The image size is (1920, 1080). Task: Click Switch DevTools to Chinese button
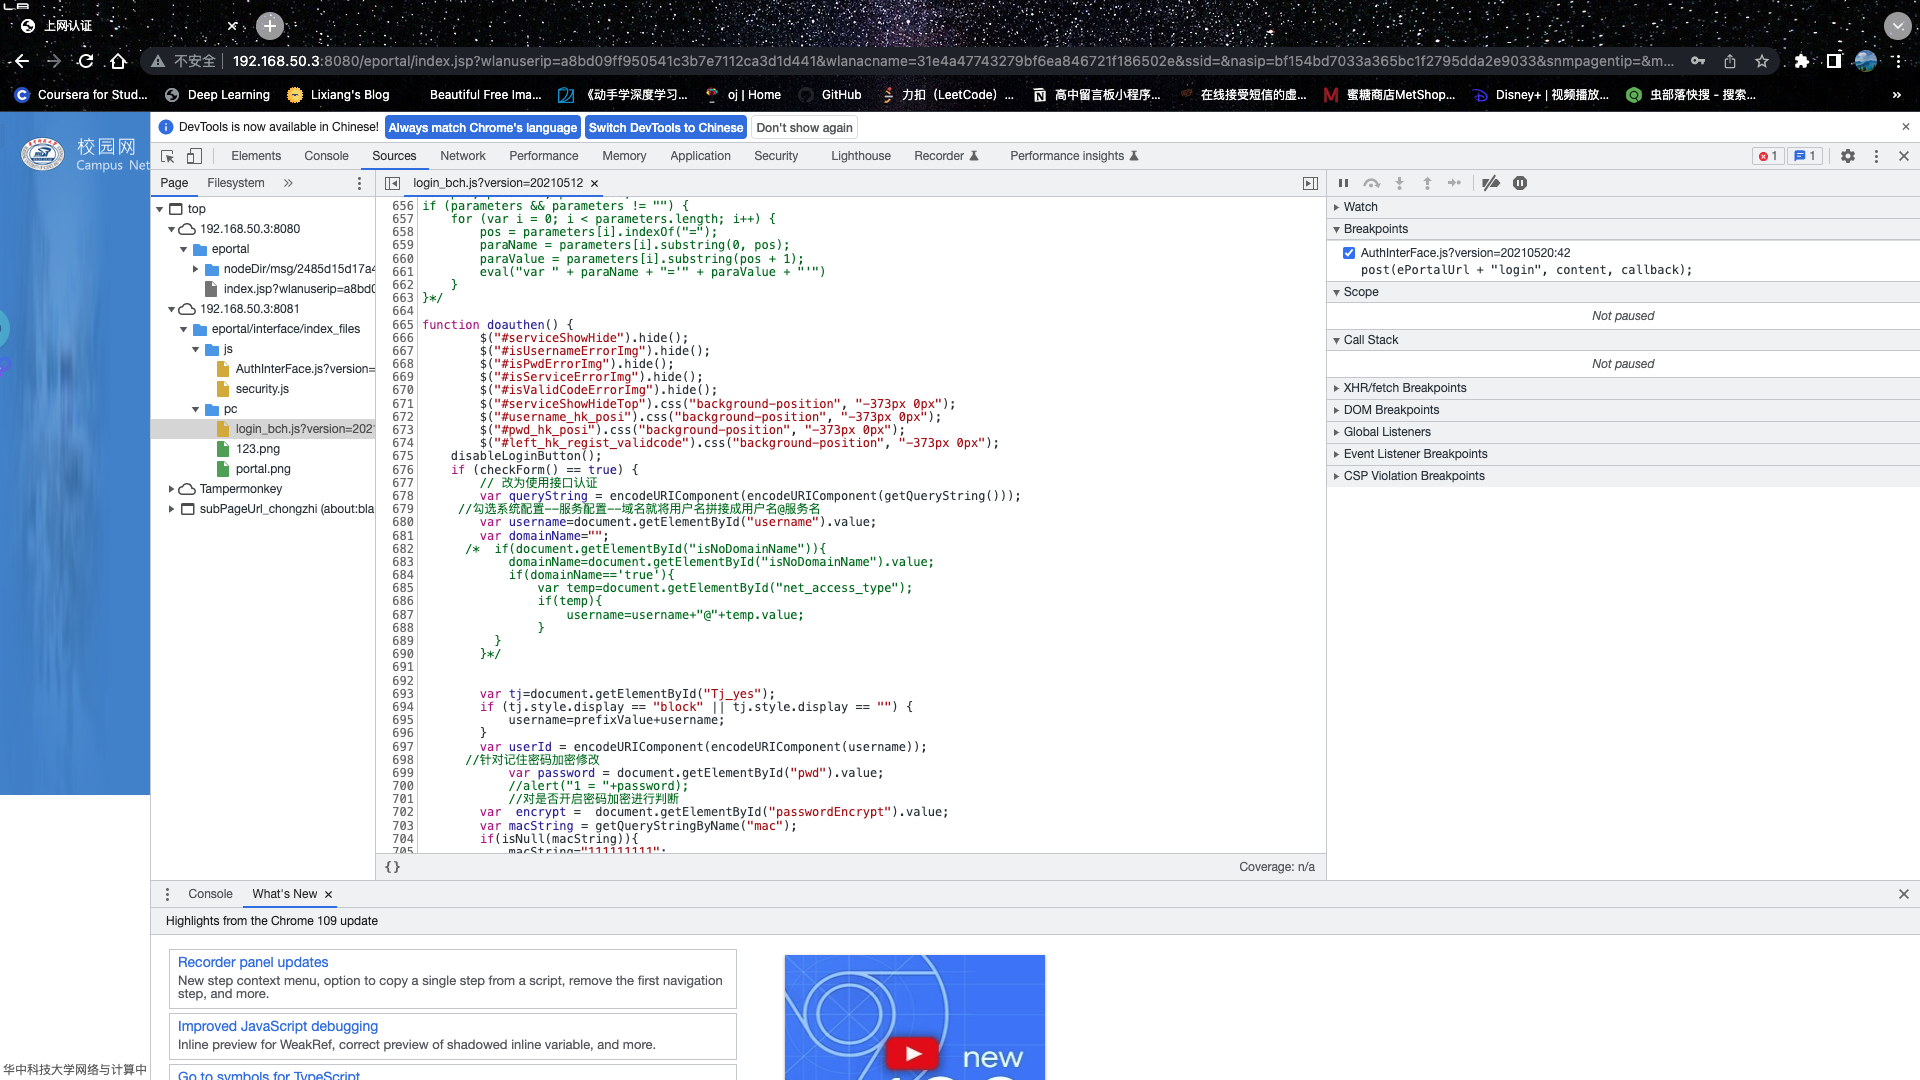(x=665, y=128)
